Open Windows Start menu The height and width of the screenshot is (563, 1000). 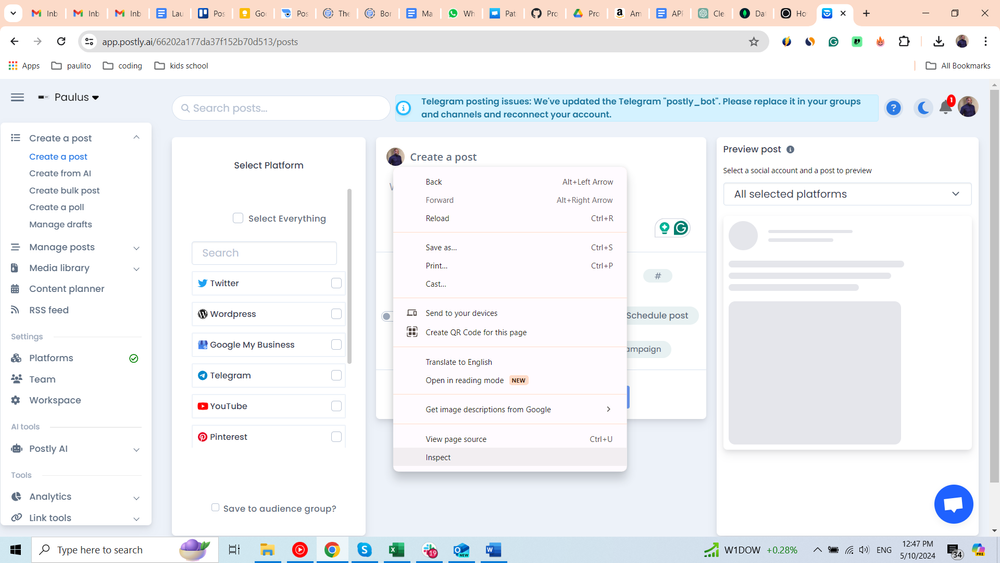[x=15, y=550]
